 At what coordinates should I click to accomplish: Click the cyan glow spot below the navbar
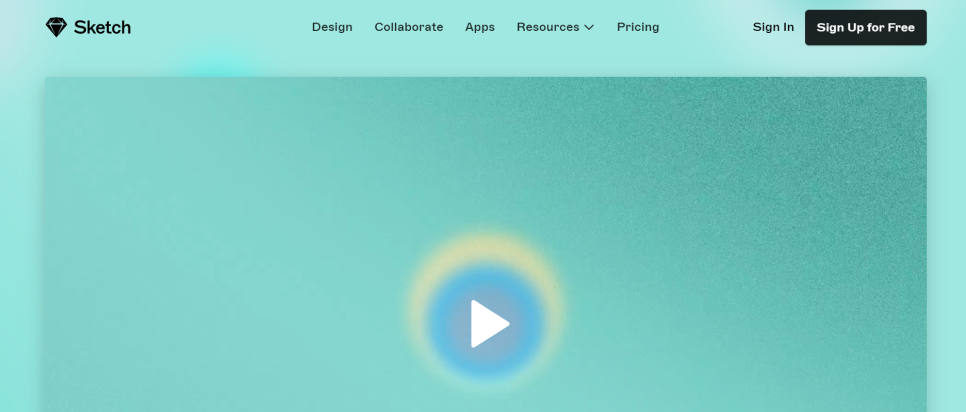point(220,67)
